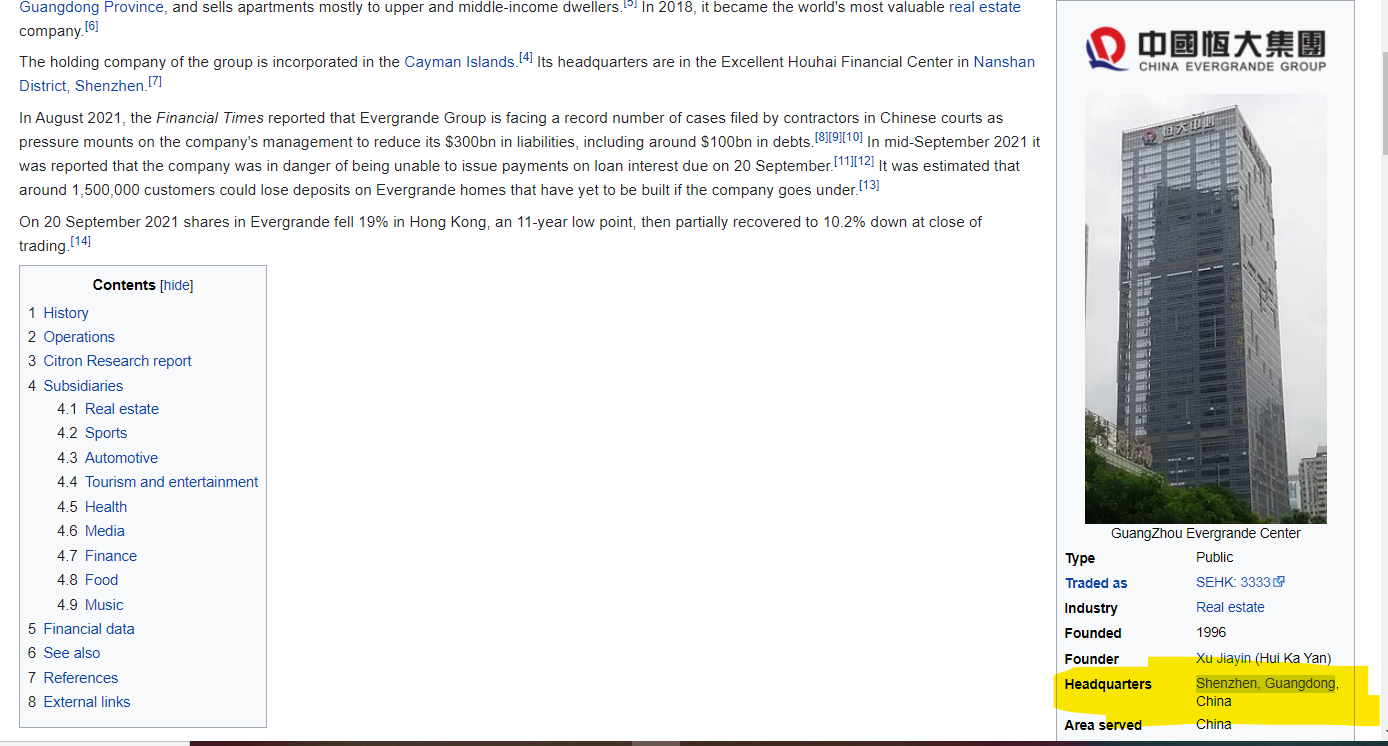The height and width of the screenshot is (746, 1388).
Task: Click the Area served label
Action: point(1103,725)
